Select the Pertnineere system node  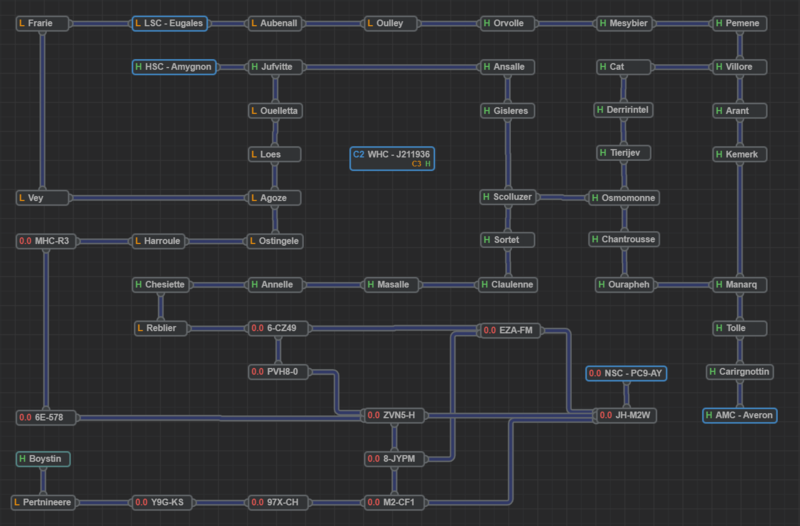tap(43, 502)
